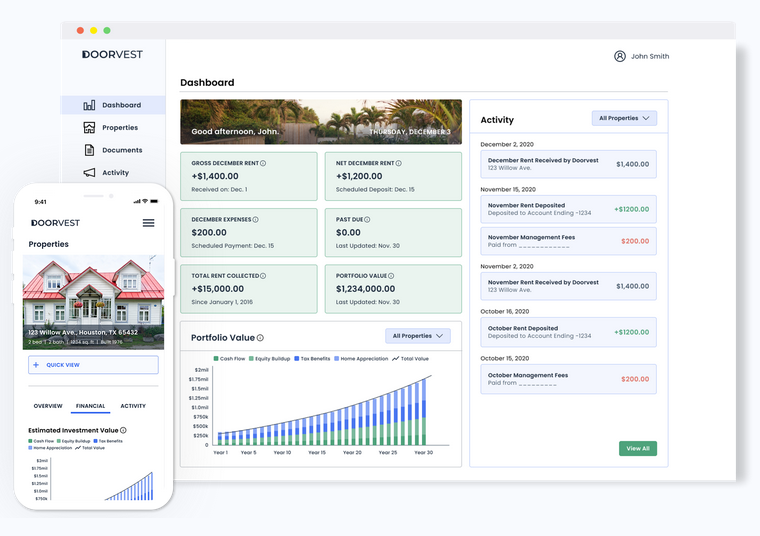The image size is (760, 536).
Task: Click the Good afternoon, John banner
Action: [x=321, y=122]
